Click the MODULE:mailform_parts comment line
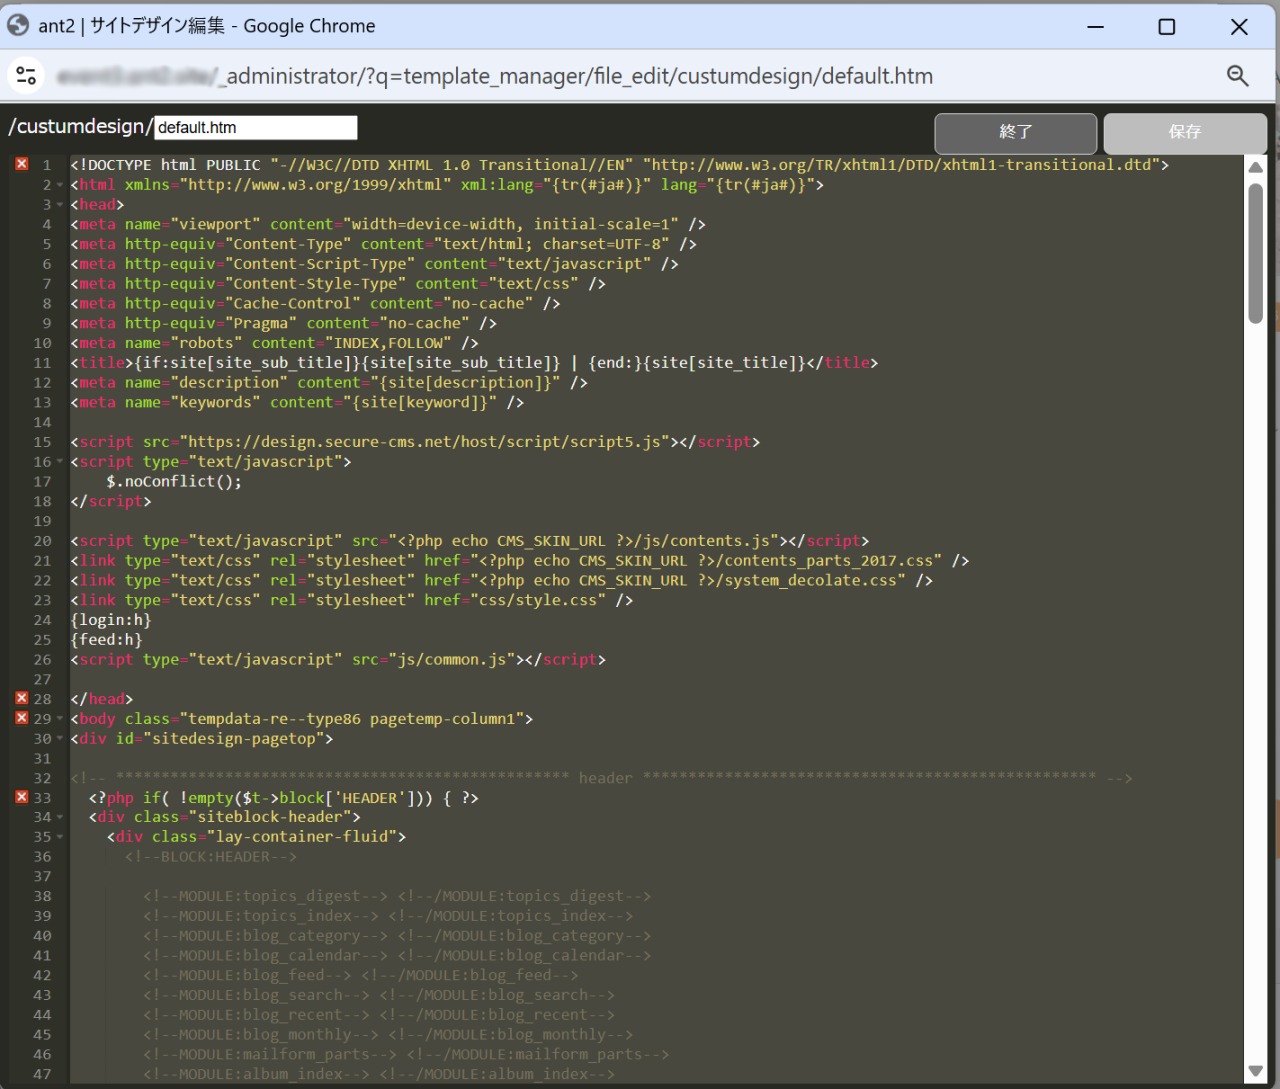Viewport: 1280px width, 1089px height. tap(406, 1054)
